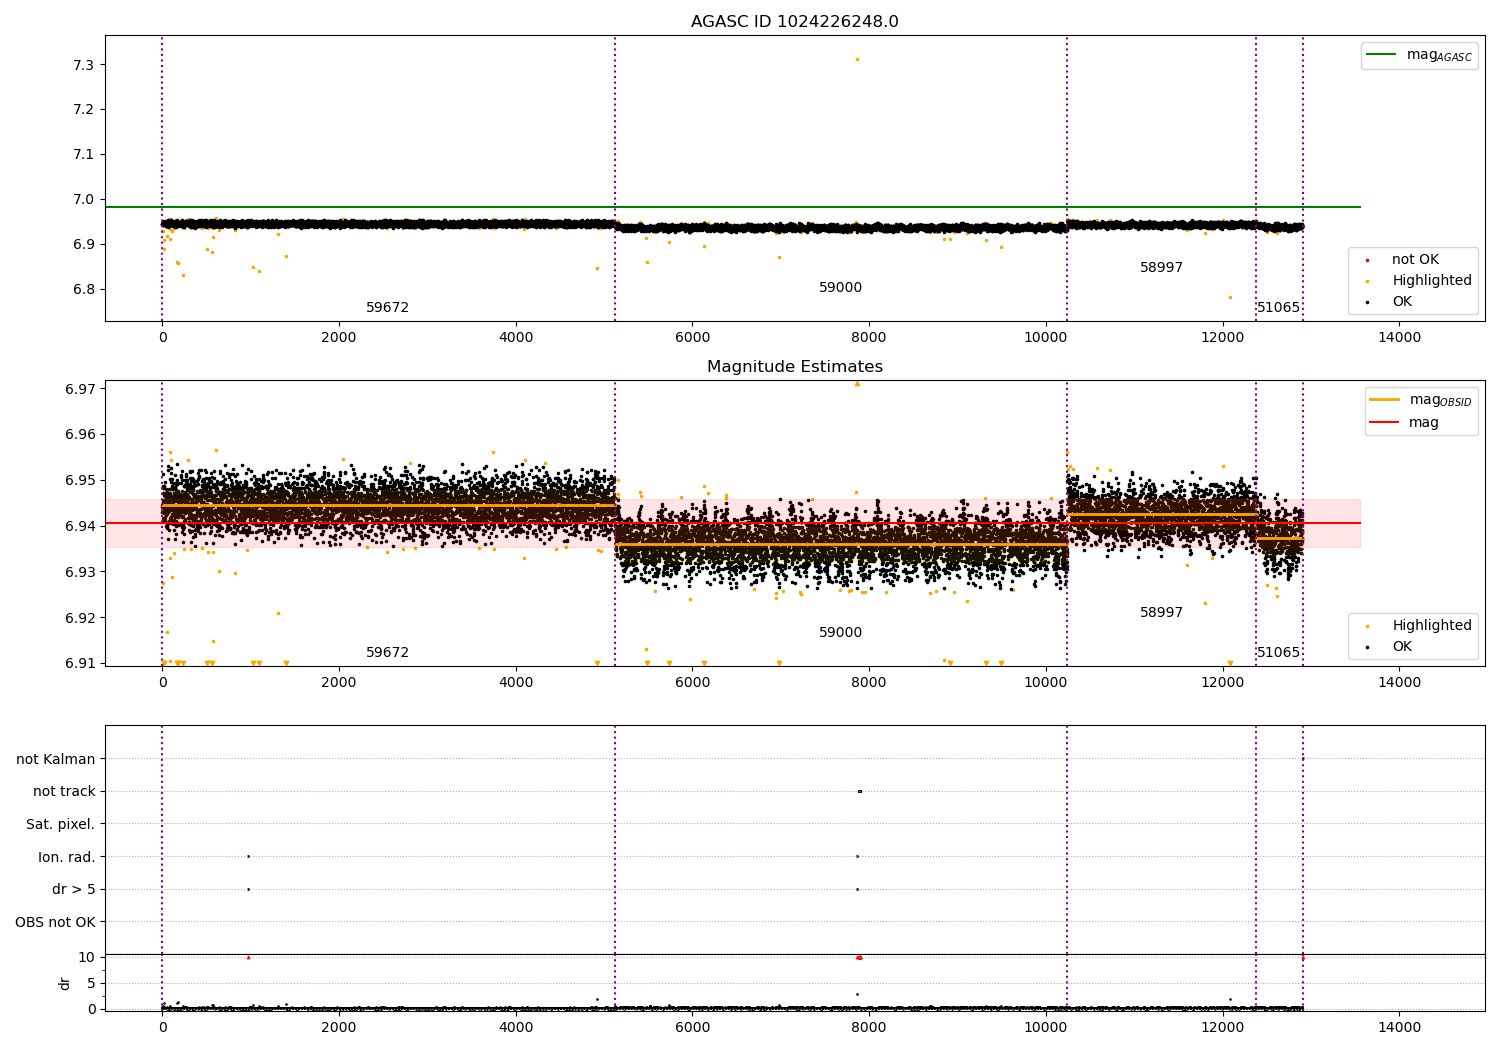Click obsid label 51065 in top plot
The image size is (1500, 1050).
(1278, 308)
